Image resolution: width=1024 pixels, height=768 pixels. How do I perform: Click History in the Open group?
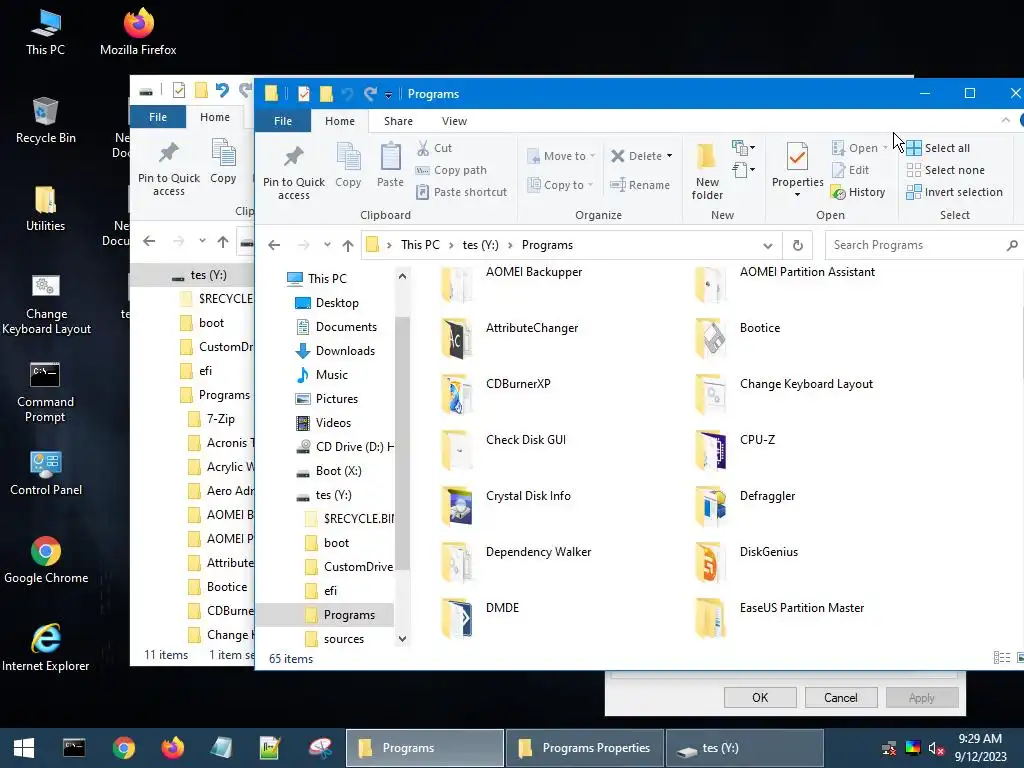tap(857, 192)
